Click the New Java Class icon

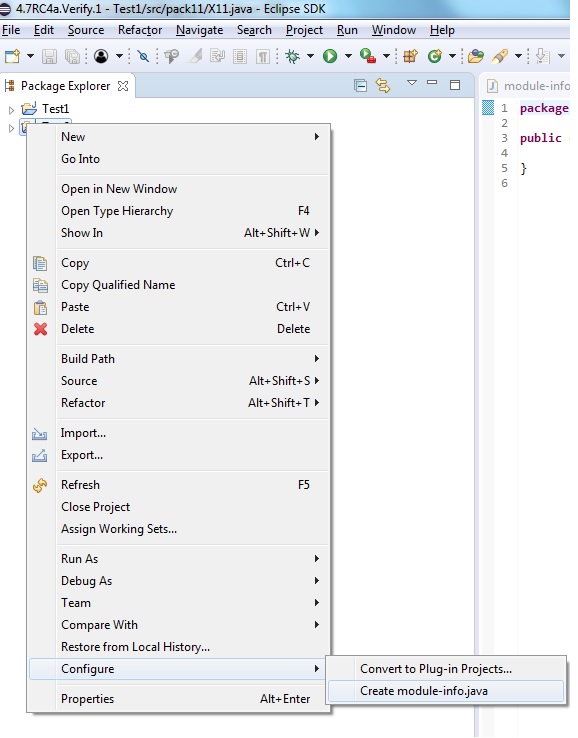[x=434, y=56]
